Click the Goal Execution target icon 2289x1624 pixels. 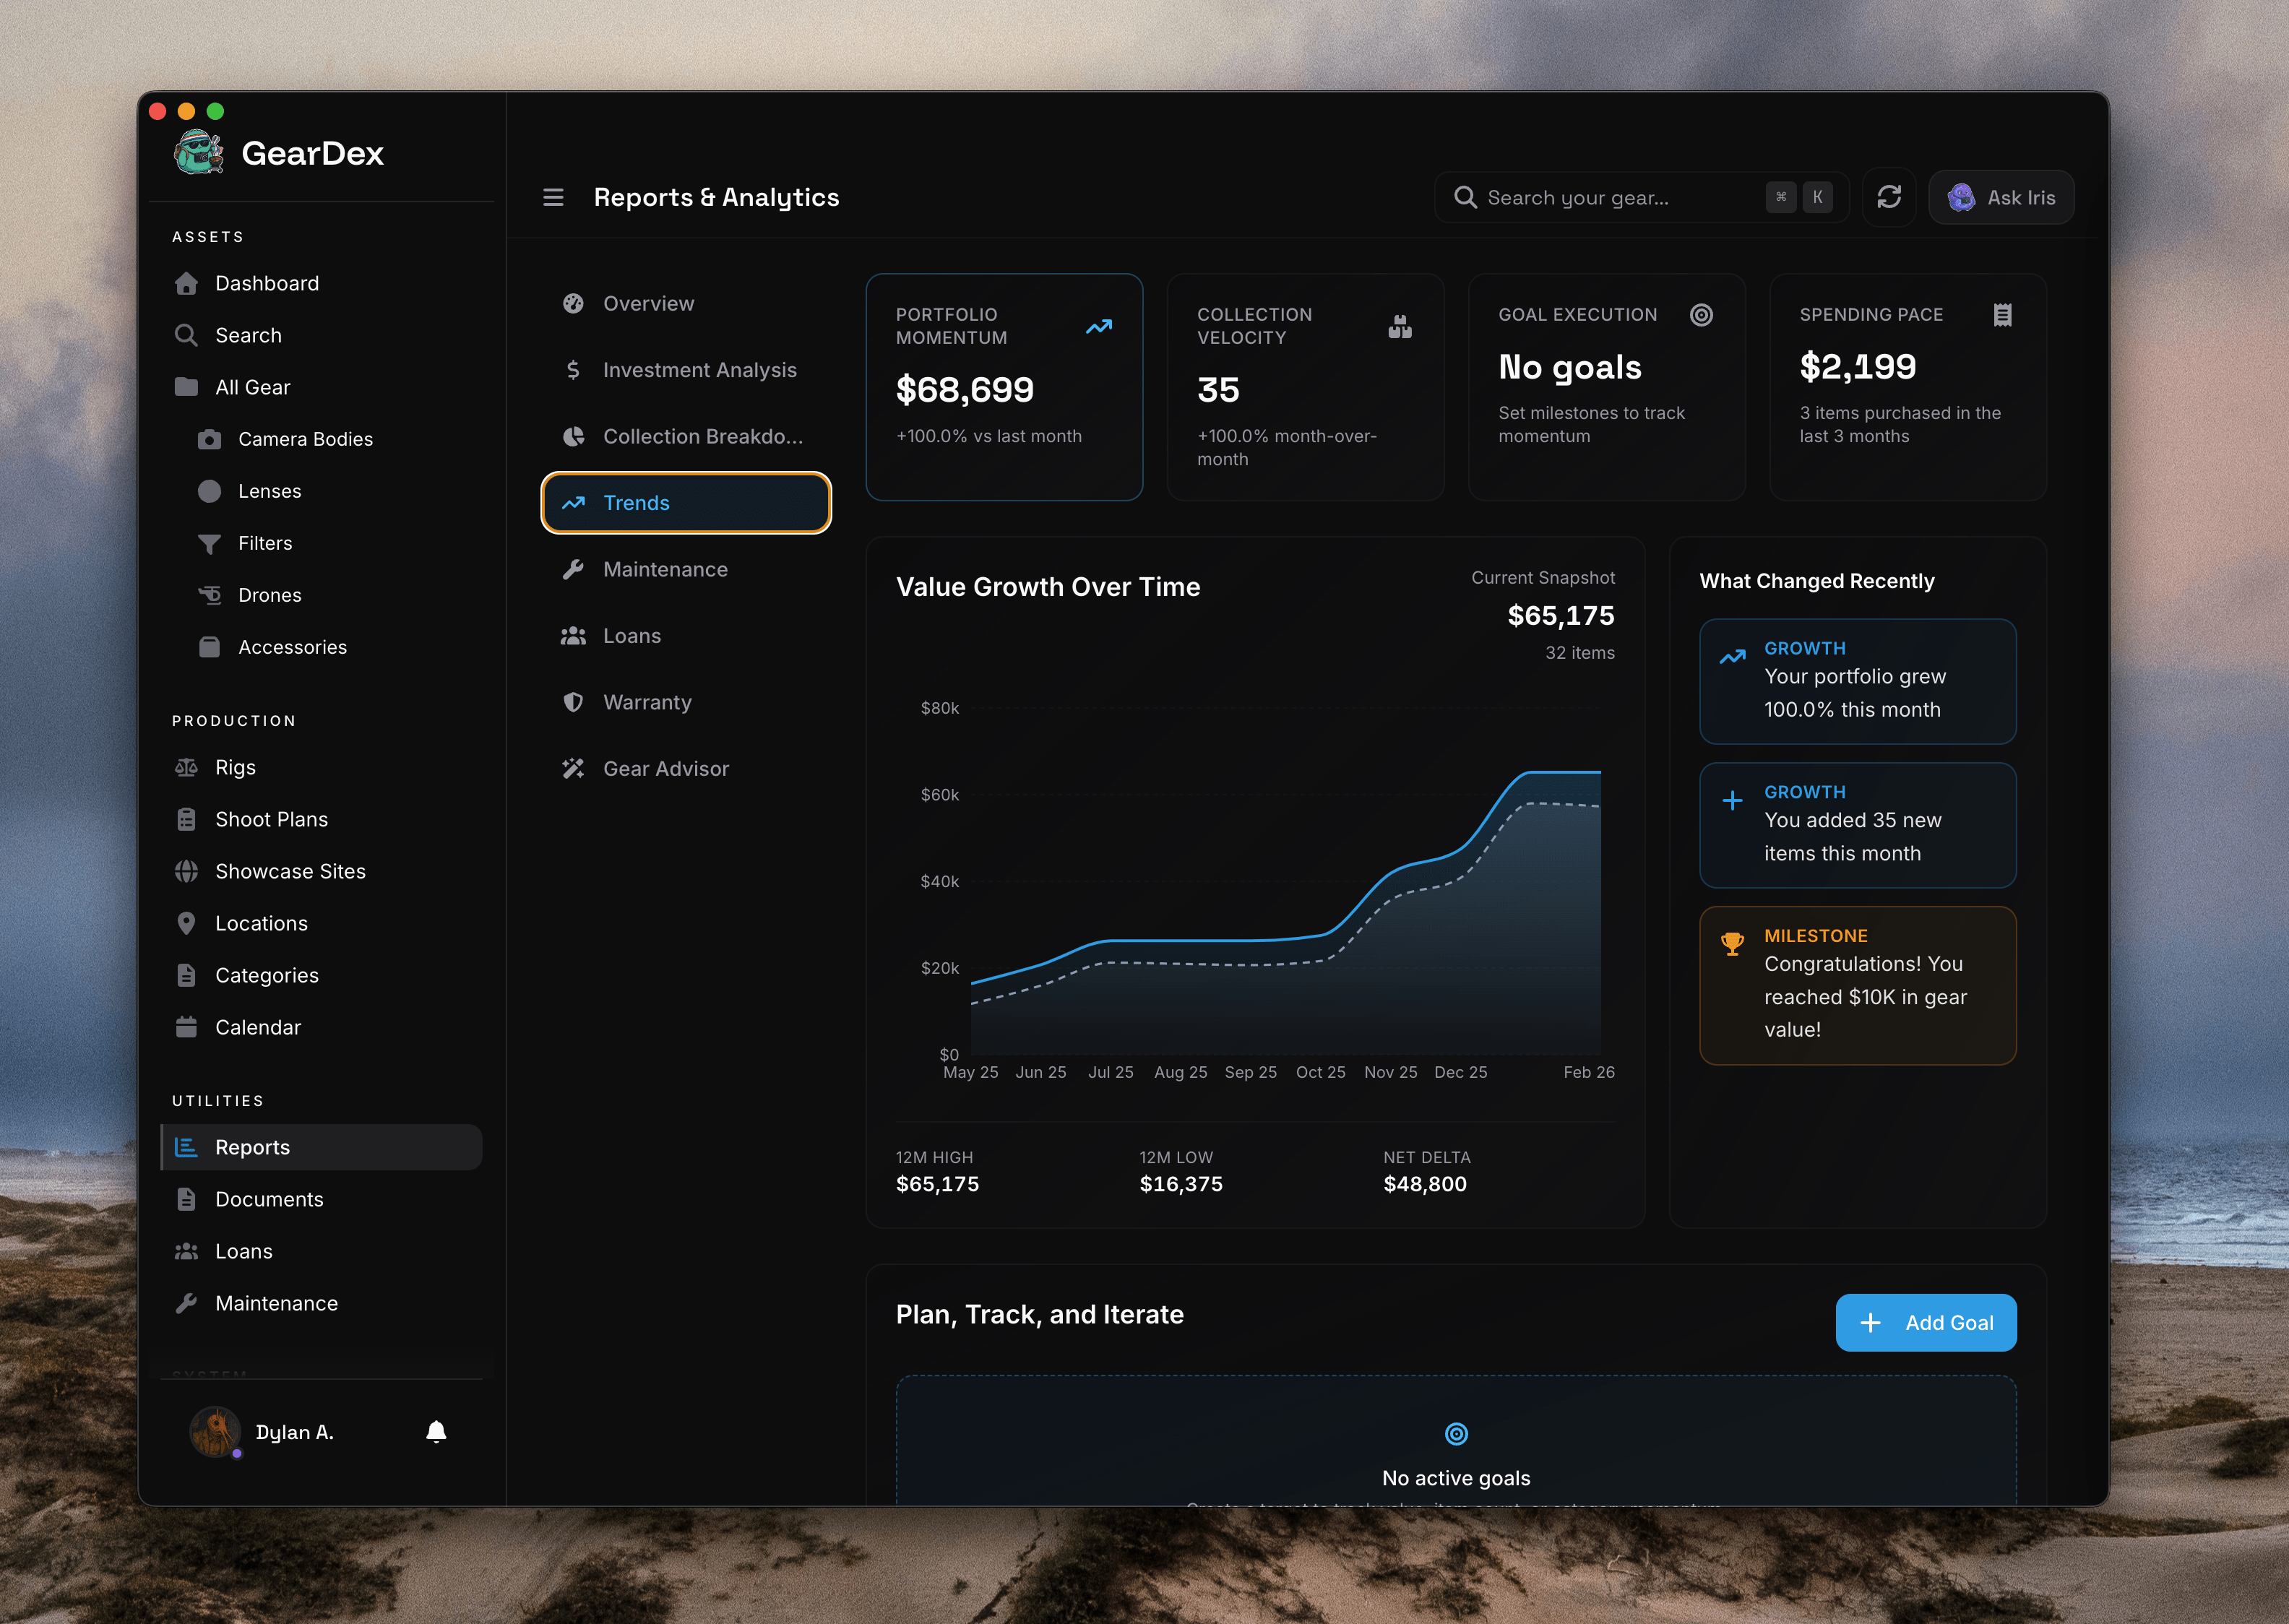pos(1701,315)
